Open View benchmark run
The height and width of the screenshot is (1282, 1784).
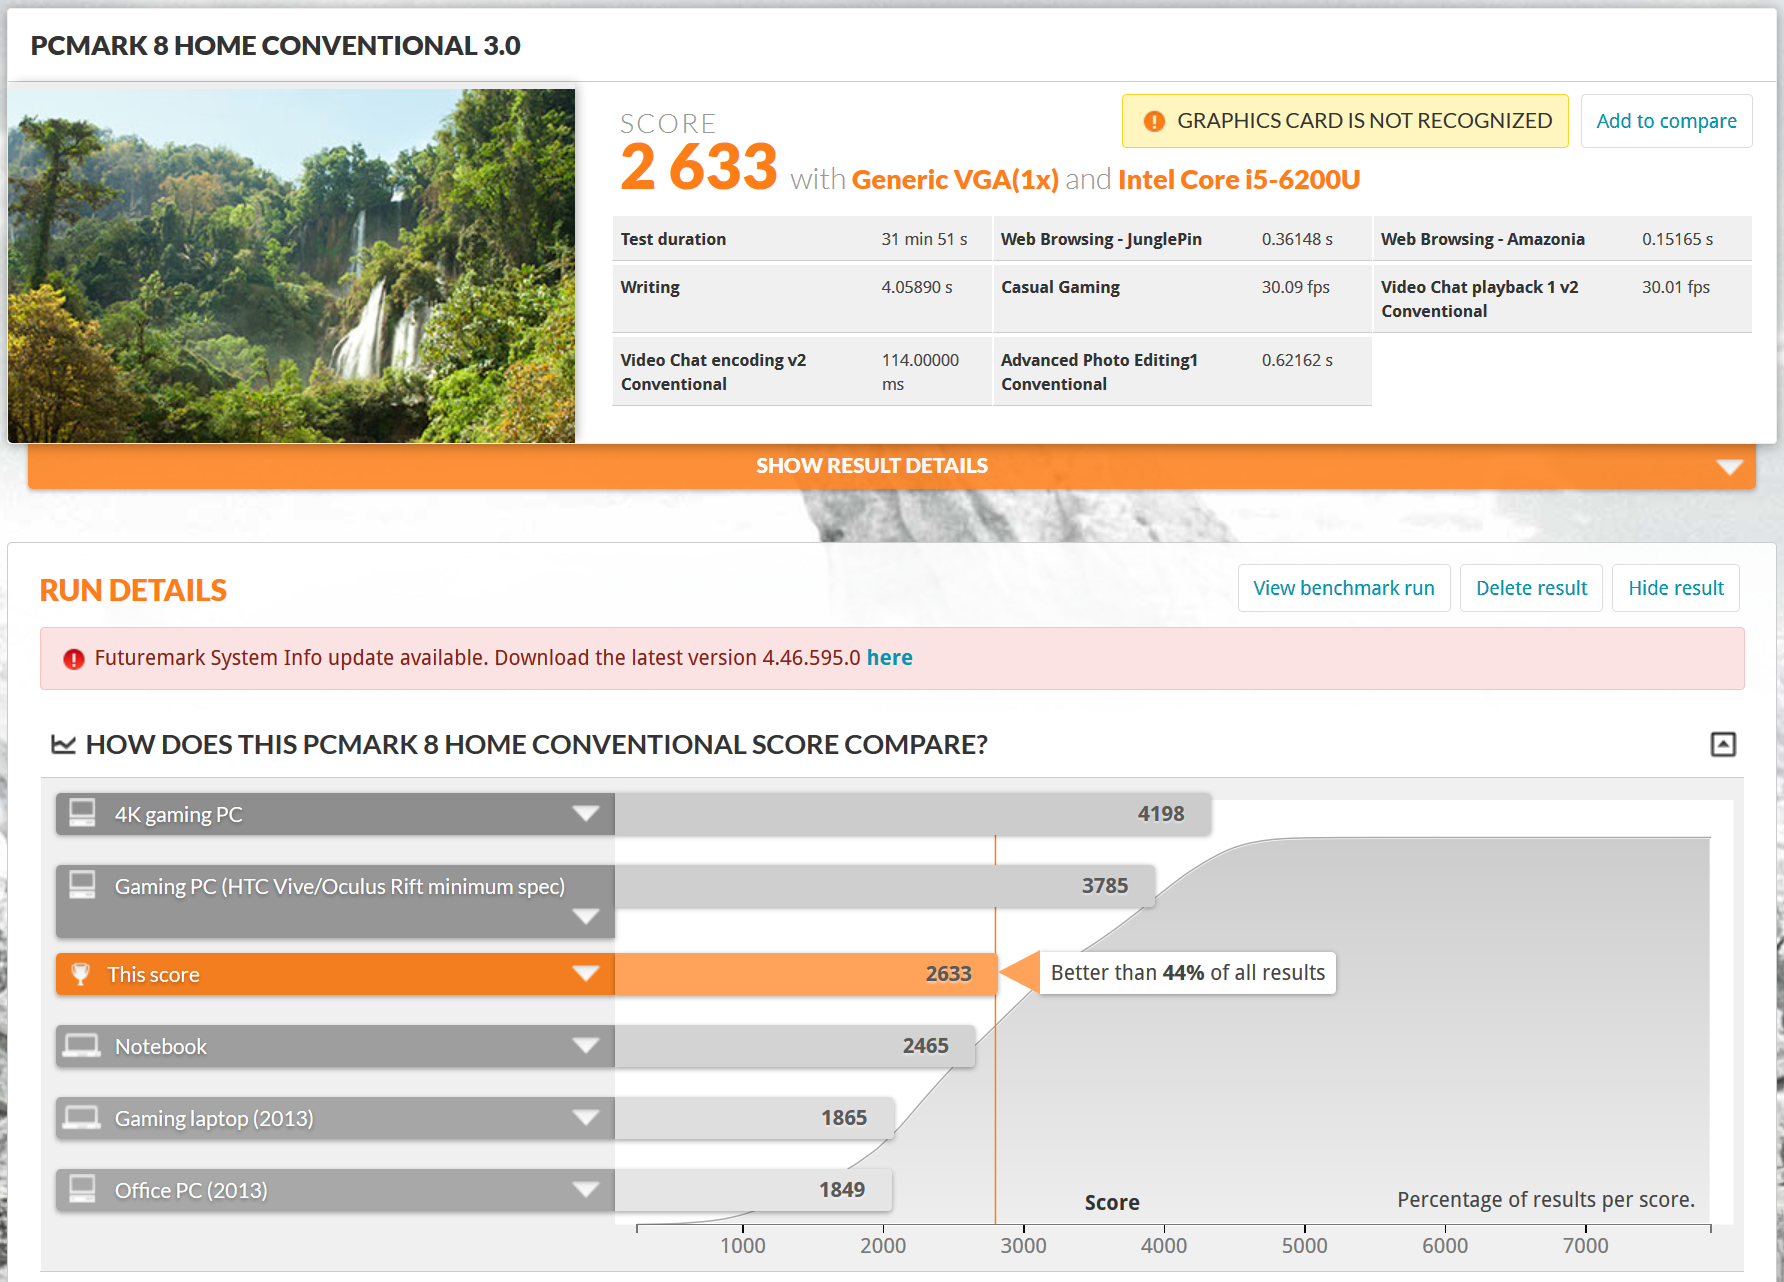[1343, 588]
